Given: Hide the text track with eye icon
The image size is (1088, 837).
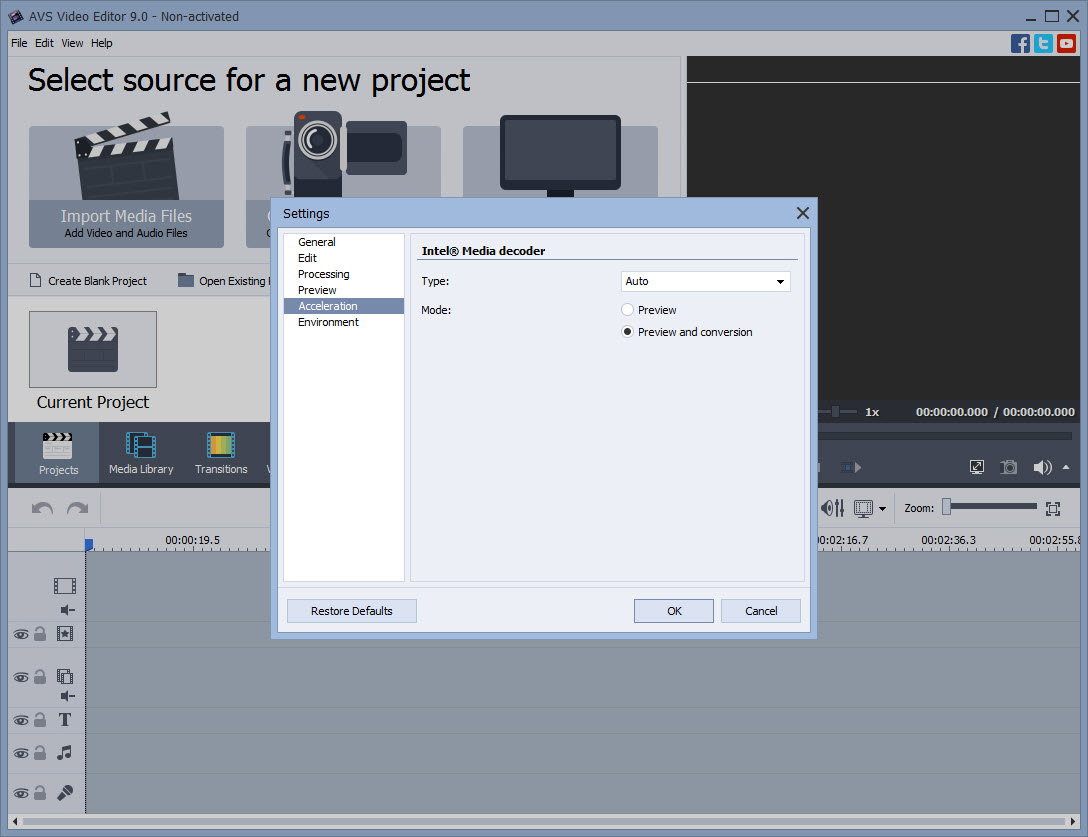Looking at the screenshot, I should click(x=20, y=720).
